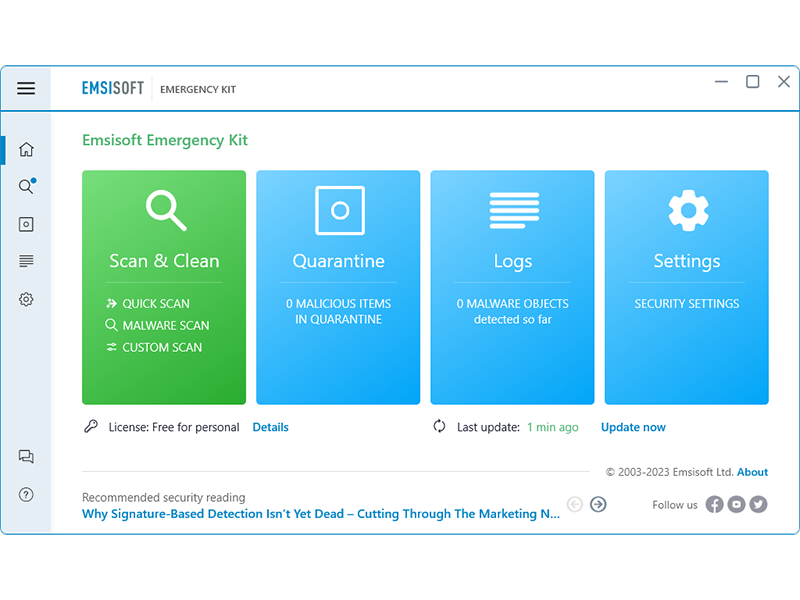Click the Update now link
This screenshot has height=600, width=800.
pyautogui.click(x=633, y=427)
